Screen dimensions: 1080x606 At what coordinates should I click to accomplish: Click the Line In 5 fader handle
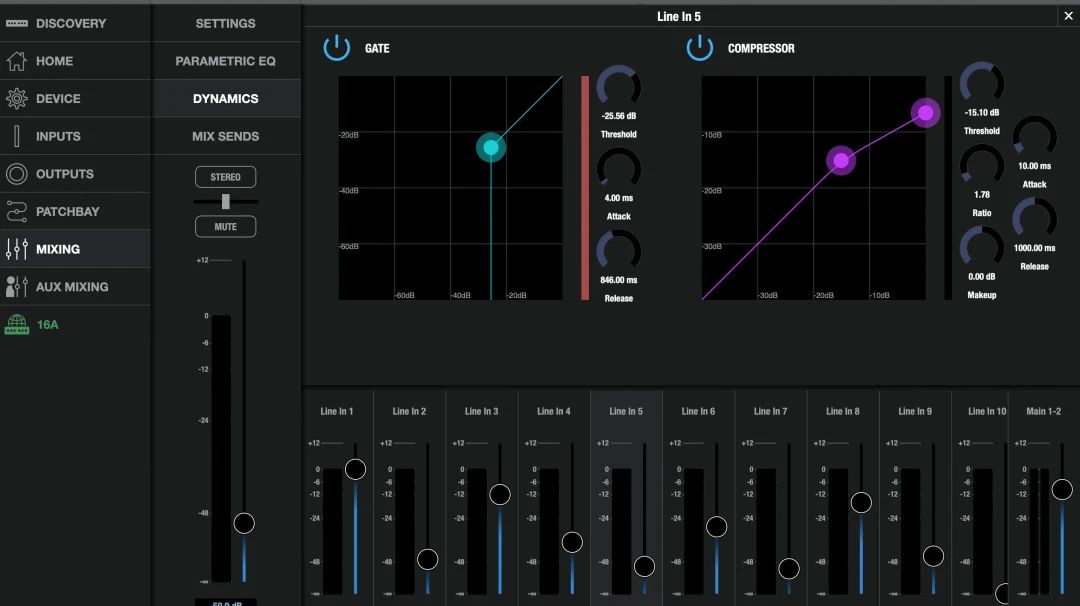[x=645, y=567]
